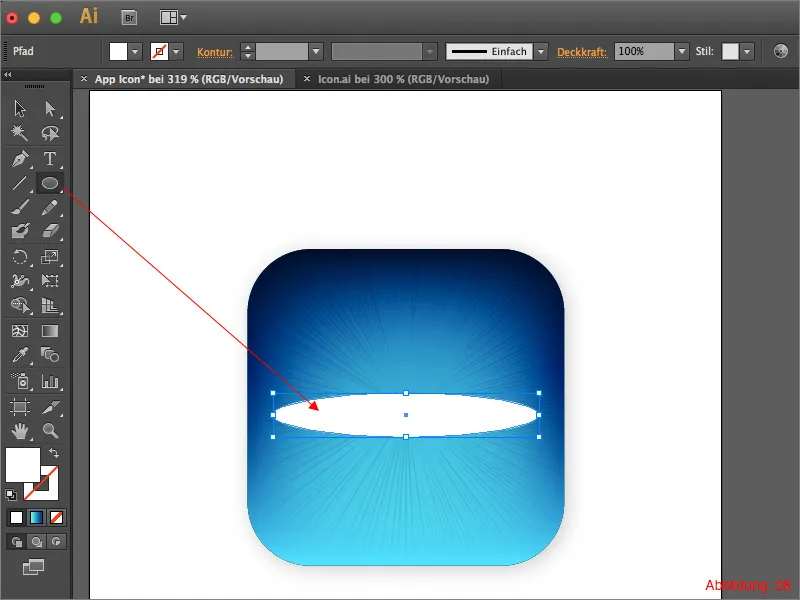Set paint mode to None
Screen dimensions: 800x600
tap(56, 517)
